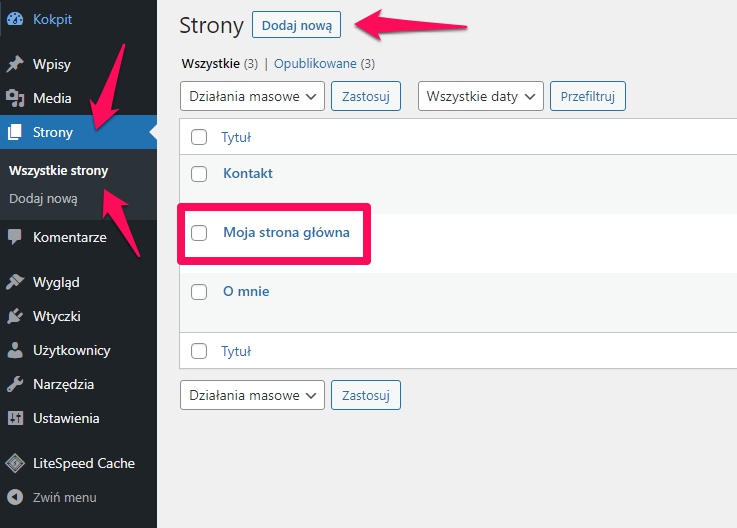Tick the checkbox next to Kontakt
737x528 pixels.
[199, 173]
